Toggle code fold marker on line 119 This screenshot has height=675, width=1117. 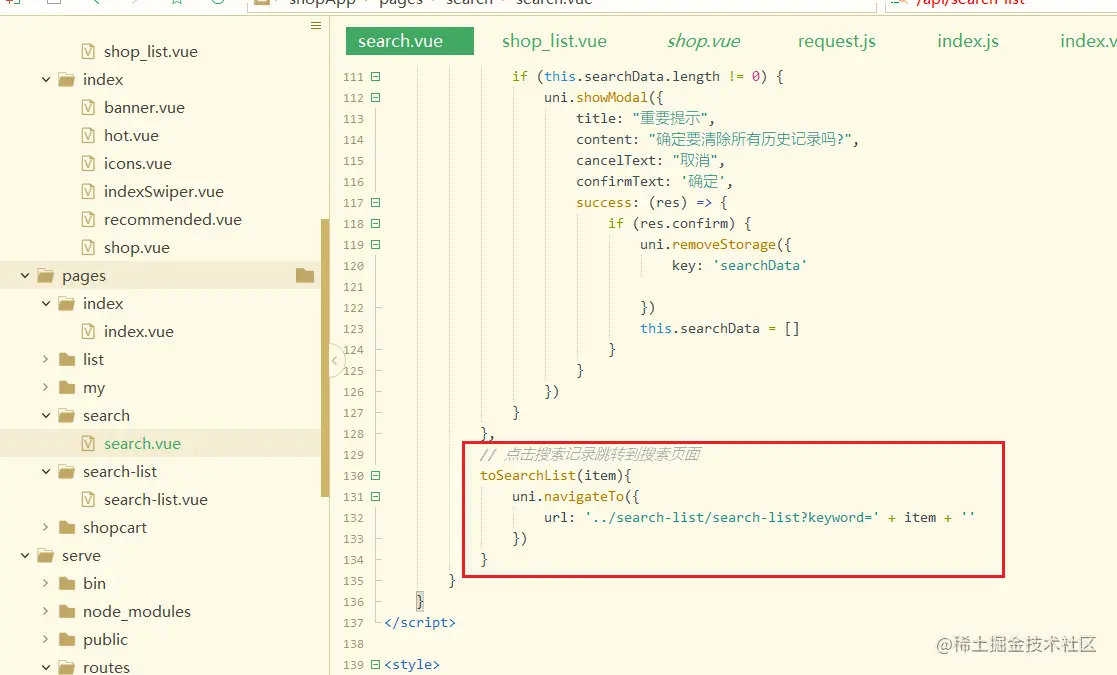[x=375, y=244]
